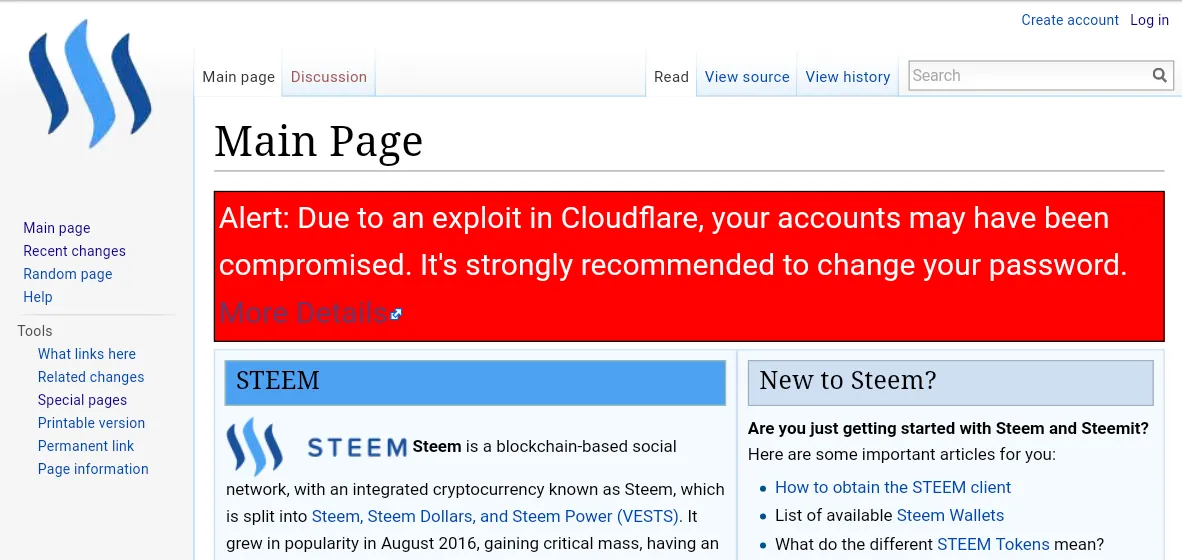Click the Create account link

pos(1070,20)
